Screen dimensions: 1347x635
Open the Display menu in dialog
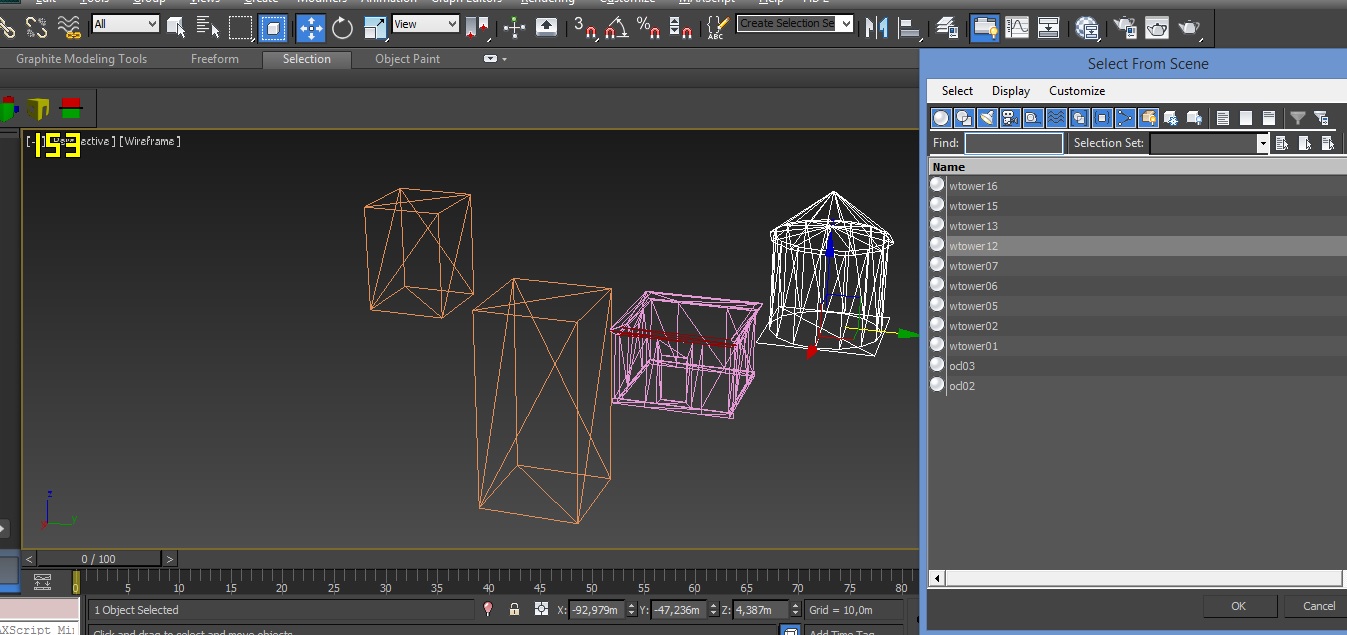[x=1010, y=91]
